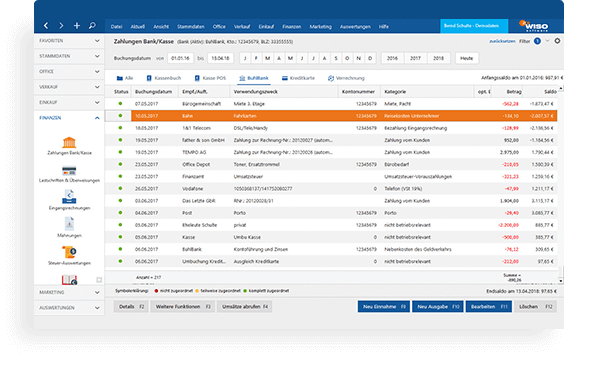Screen dimensions: 600x392
Task: Open search with the magnifier icon
Action: pyautogui.click(x=92, y=26)
